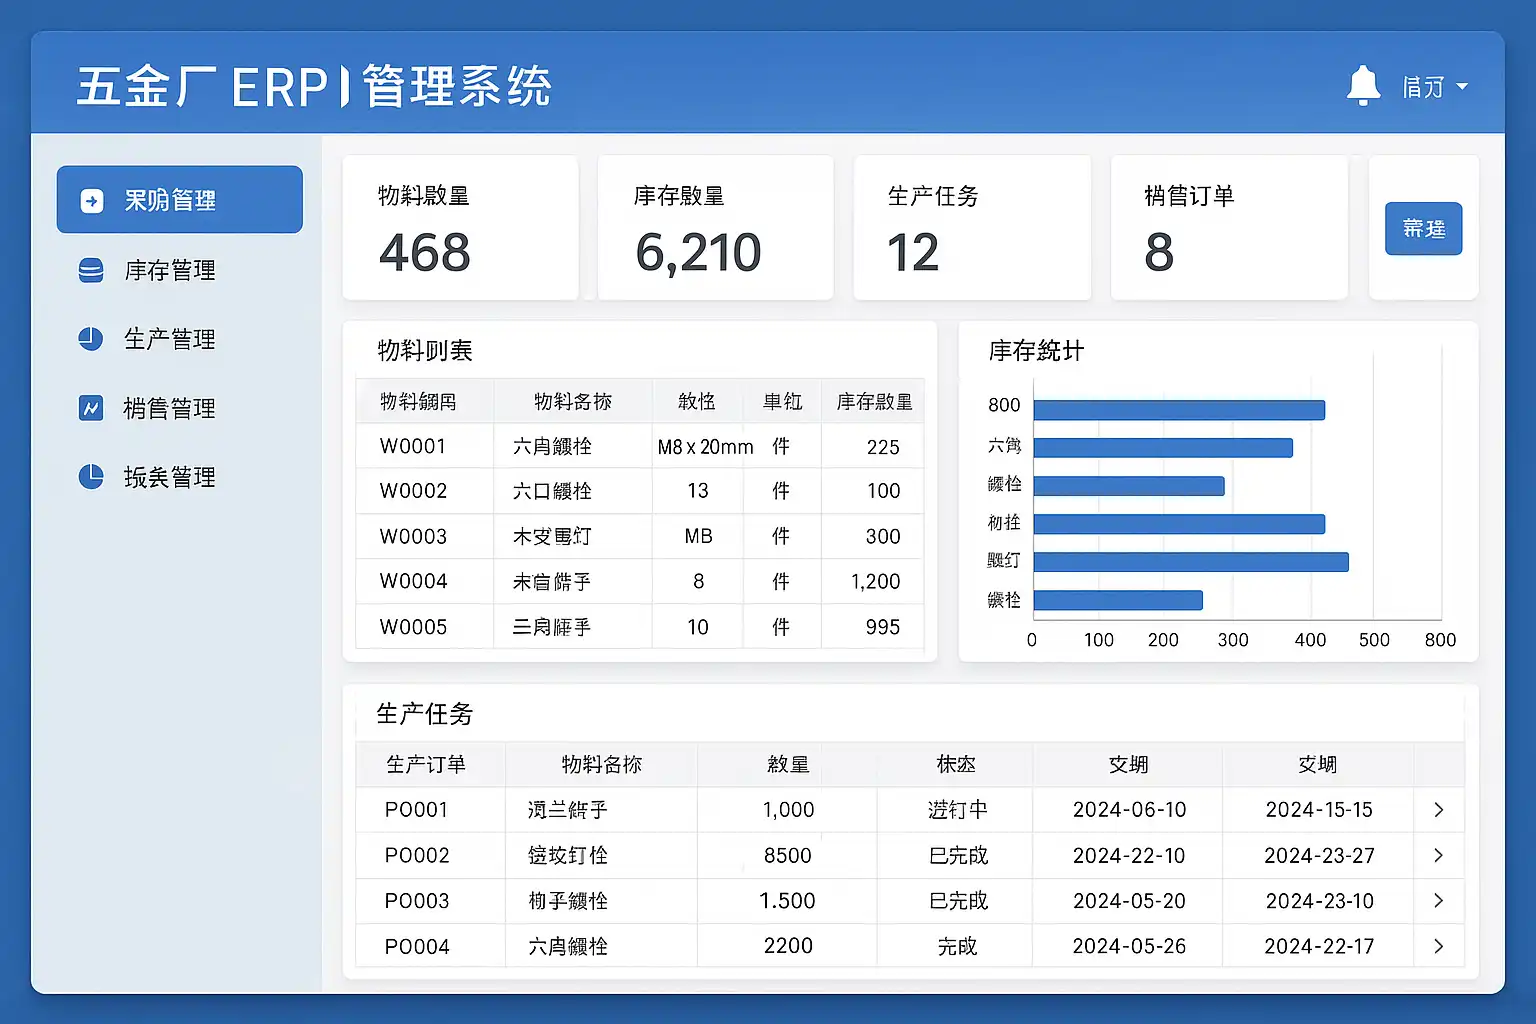Expand production order PO003 row chevron
This screenshot has width=1536, height=1024.
click(1438, 901)
